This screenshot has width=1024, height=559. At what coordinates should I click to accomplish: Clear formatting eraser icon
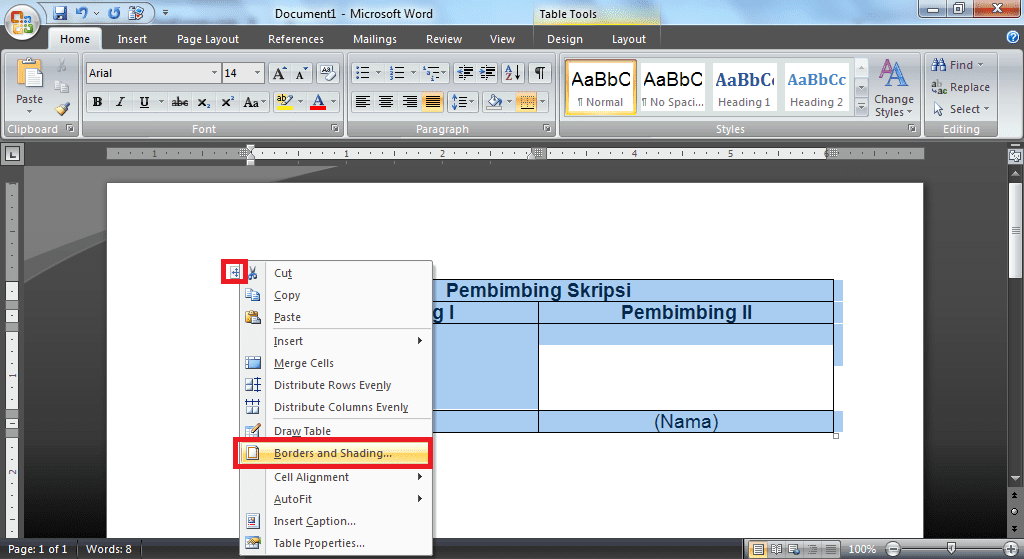coord(327,73)
